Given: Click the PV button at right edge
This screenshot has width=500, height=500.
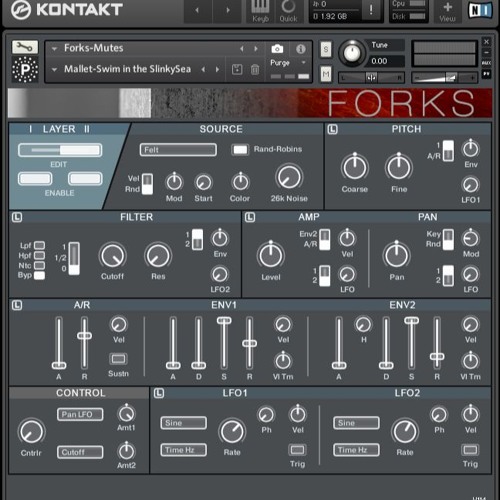Looking at the screenshot, I should click(486, 74).
